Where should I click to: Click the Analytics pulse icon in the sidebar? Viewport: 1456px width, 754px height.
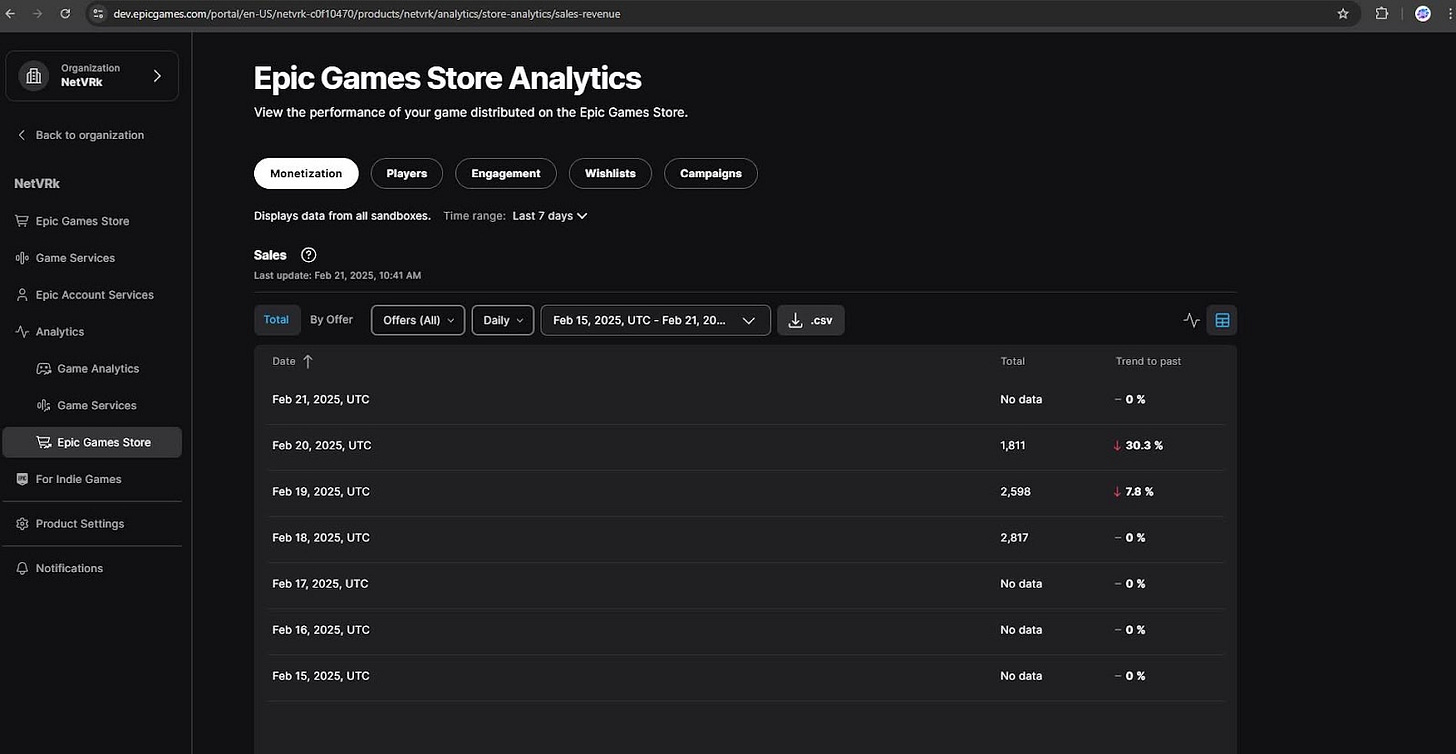(21, 332)
